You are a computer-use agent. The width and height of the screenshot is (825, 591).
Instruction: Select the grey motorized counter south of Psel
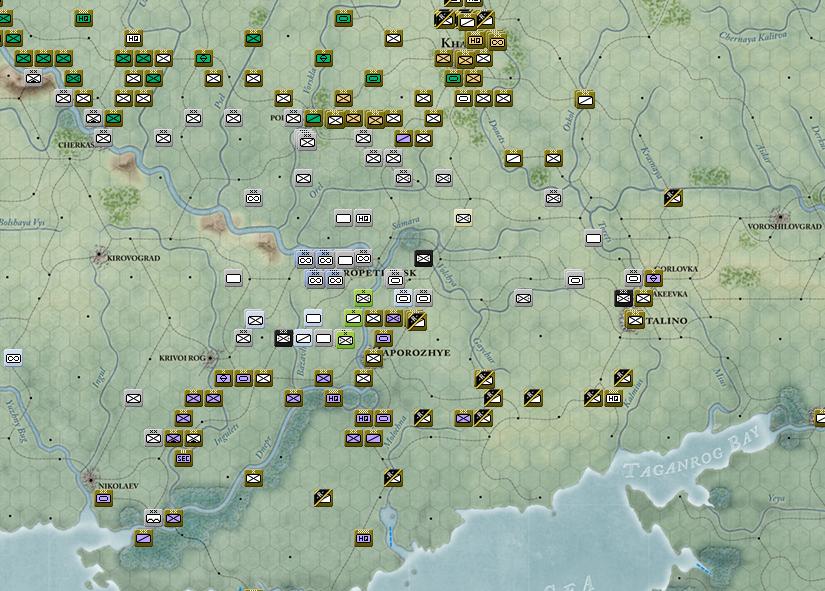tap(253, 198)
